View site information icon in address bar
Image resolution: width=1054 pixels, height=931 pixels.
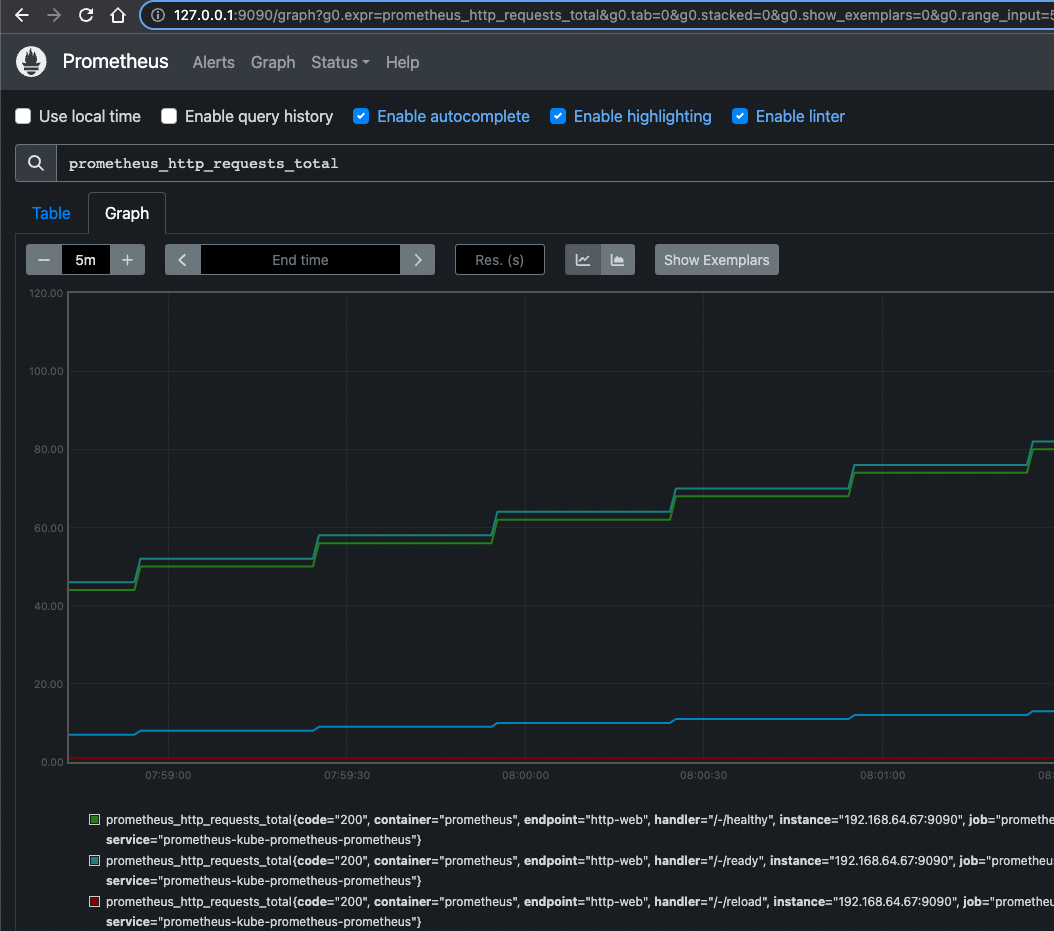pos(158,15)
